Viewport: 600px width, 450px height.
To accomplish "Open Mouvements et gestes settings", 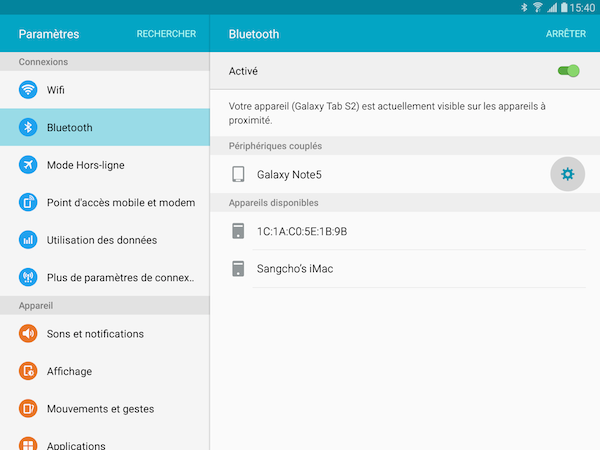I will pyautogui.click(x=105, y=409).
